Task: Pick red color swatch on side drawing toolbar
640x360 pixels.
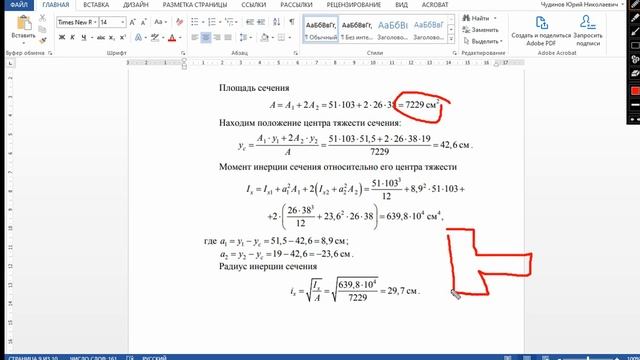Action: click(635, 91)
